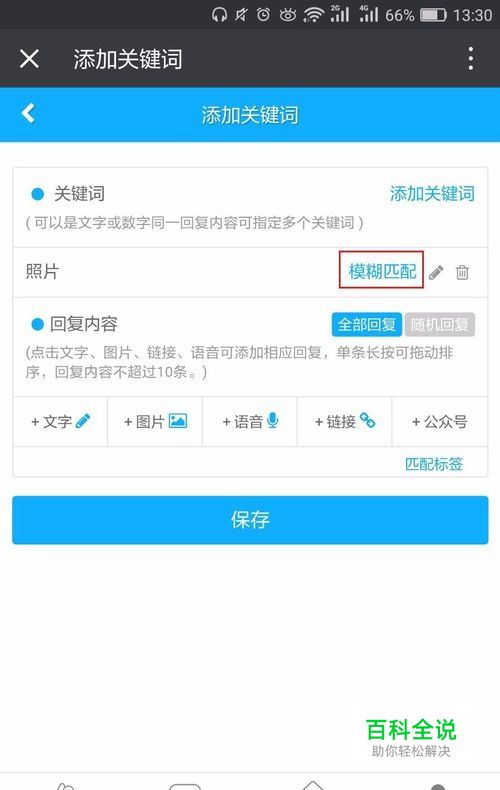Add a link reply with +链接
The width and height of the screenshot is (500, 790).
pyautogui.click(x=345, y=421)
